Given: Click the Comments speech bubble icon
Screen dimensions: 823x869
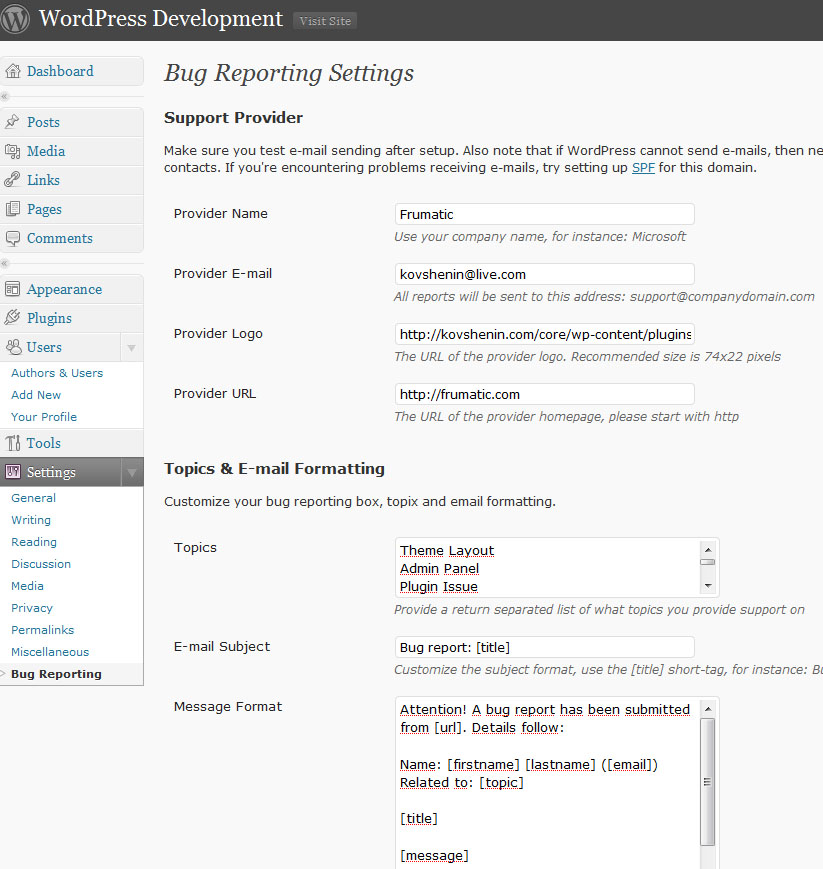Looking at the screenshot, I should click(12, 238).
